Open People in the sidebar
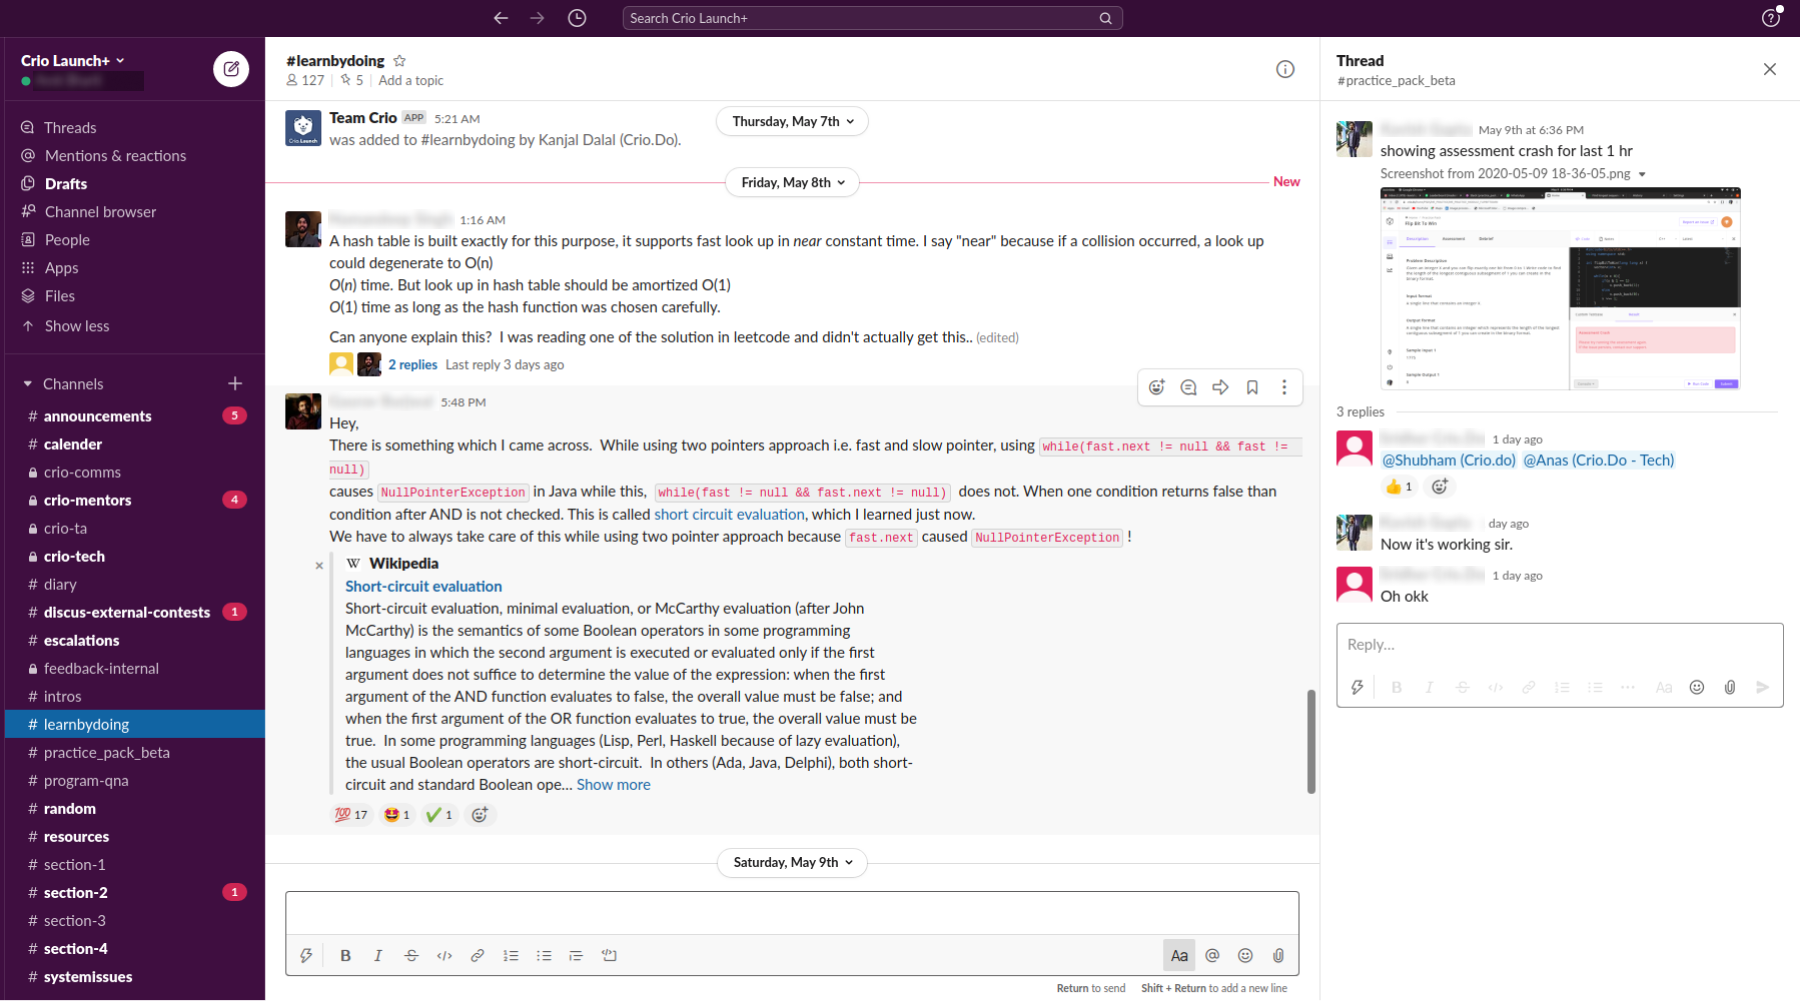The width and height of the screenshot is (1800, 1001). coord(67,240)
